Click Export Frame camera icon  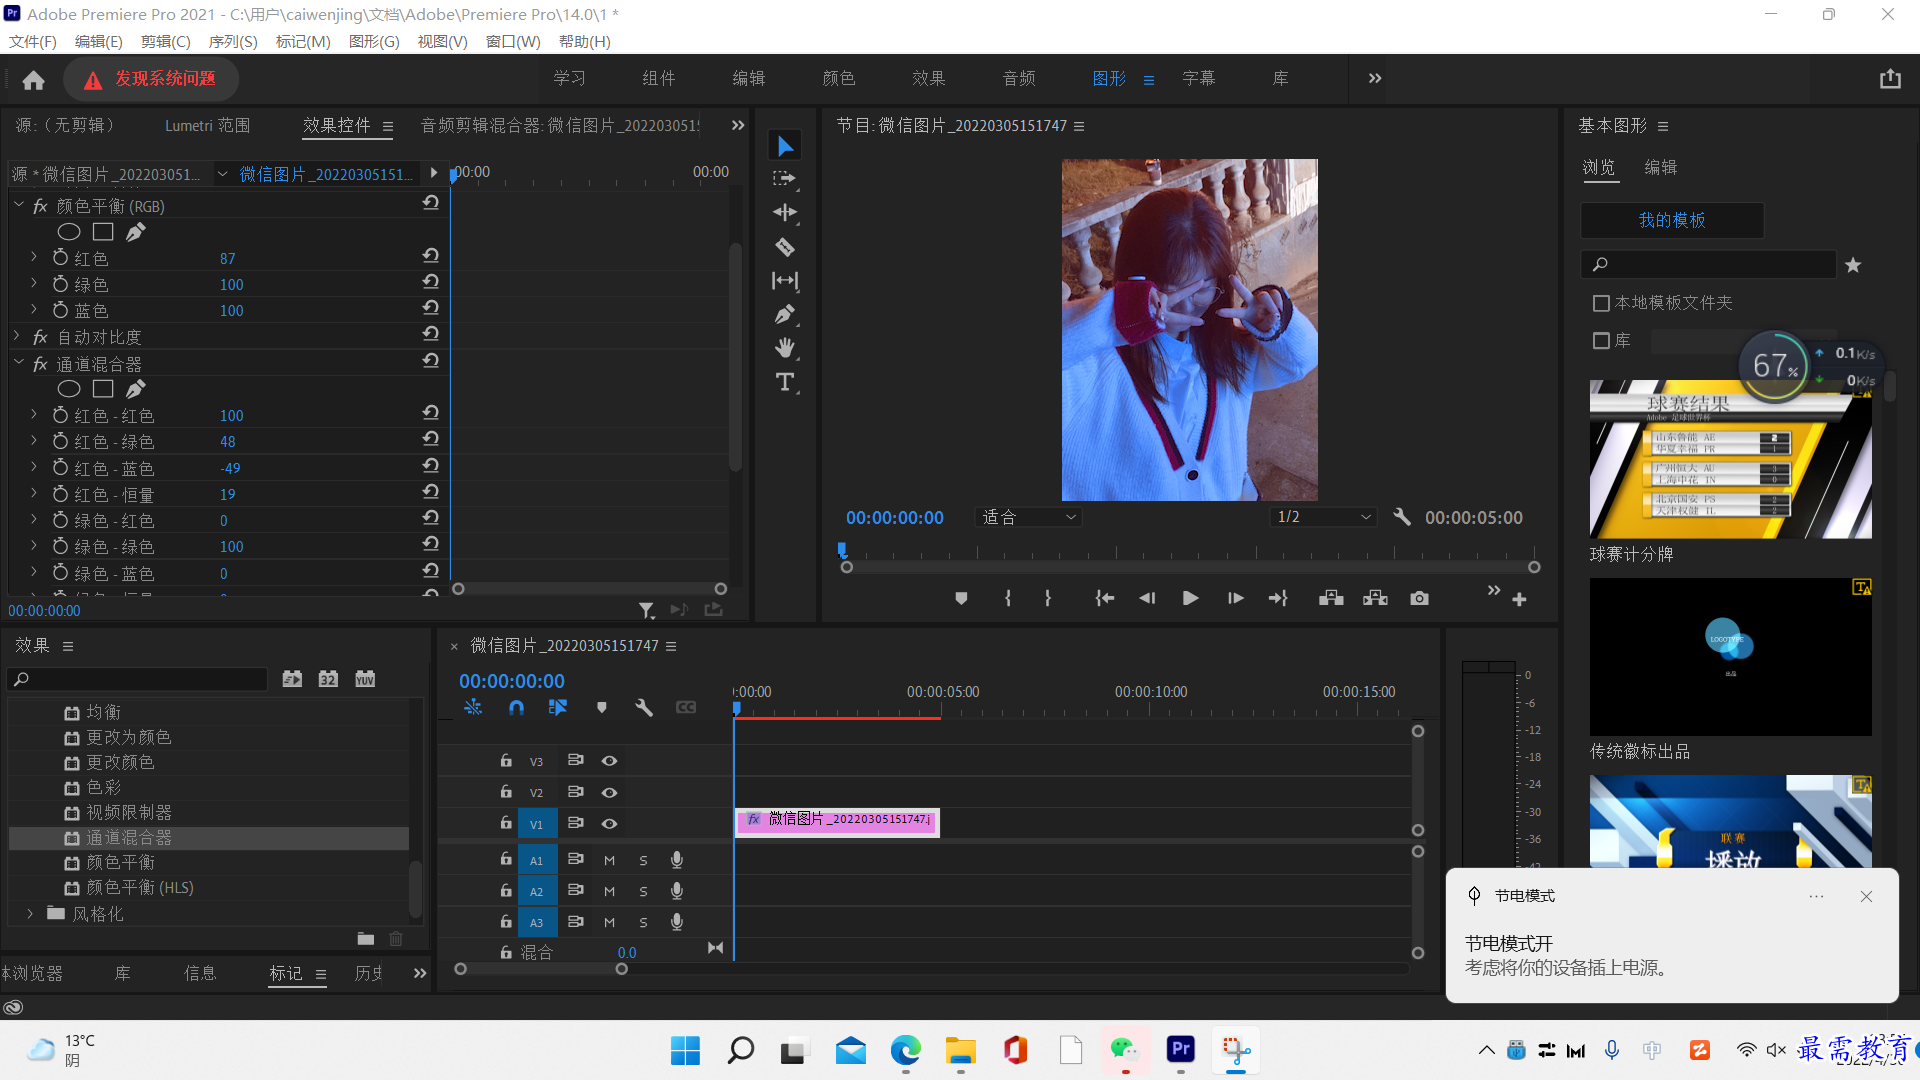coord(1419,598)
